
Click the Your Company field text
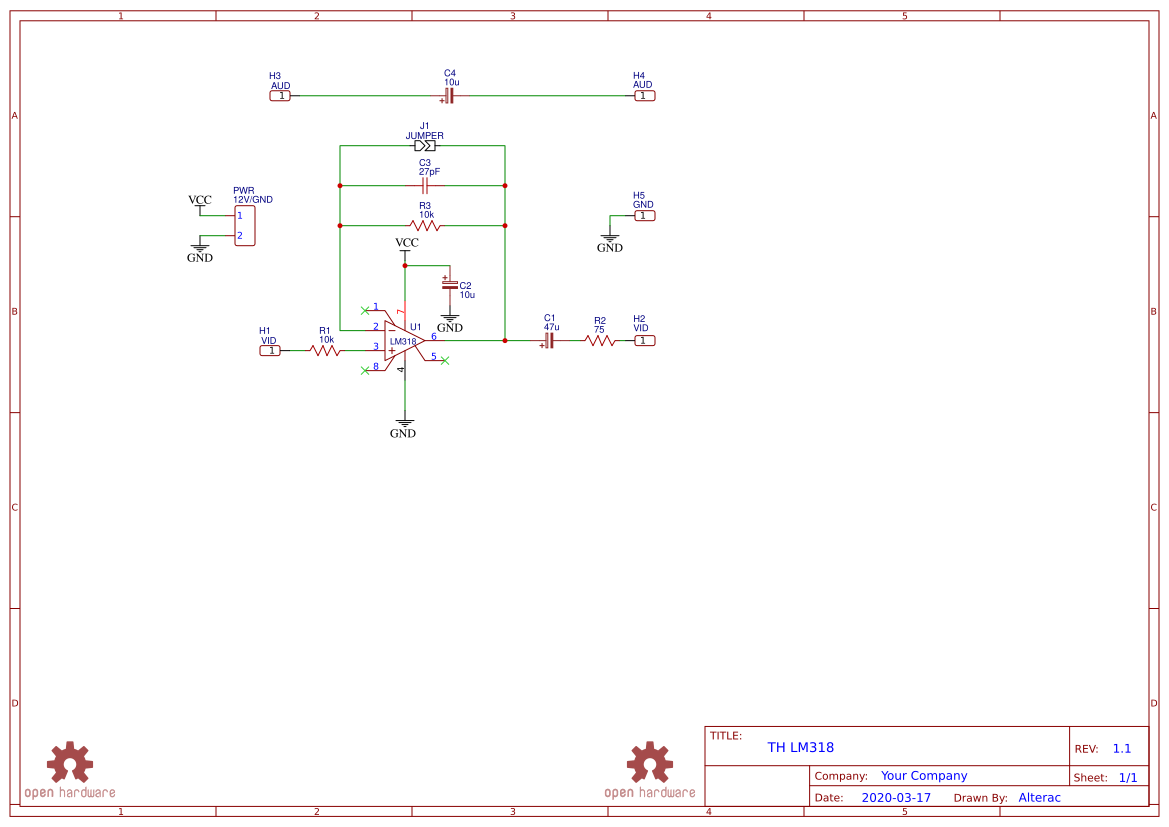pos(923,776)
